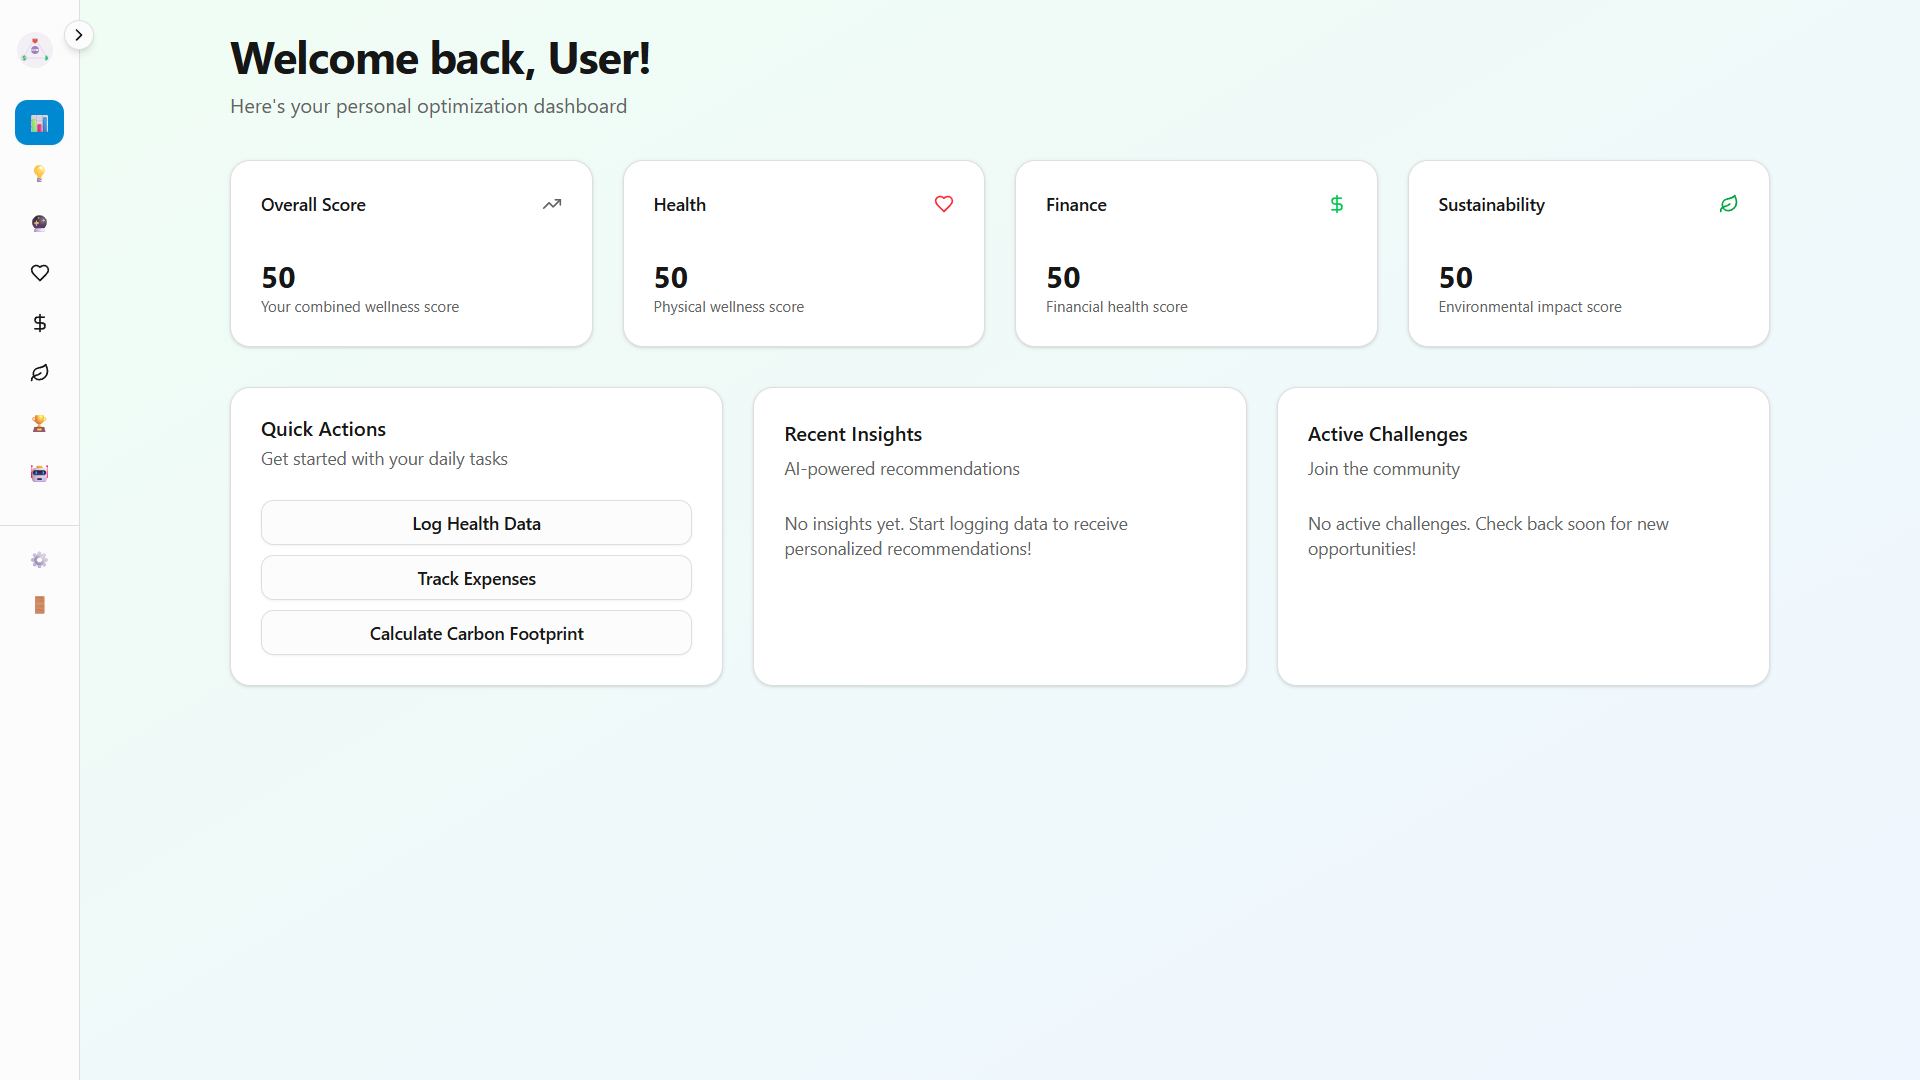1920x1080 pixels.
Task: Open the crystal ball sidebar icon
Action: [39, 223]
